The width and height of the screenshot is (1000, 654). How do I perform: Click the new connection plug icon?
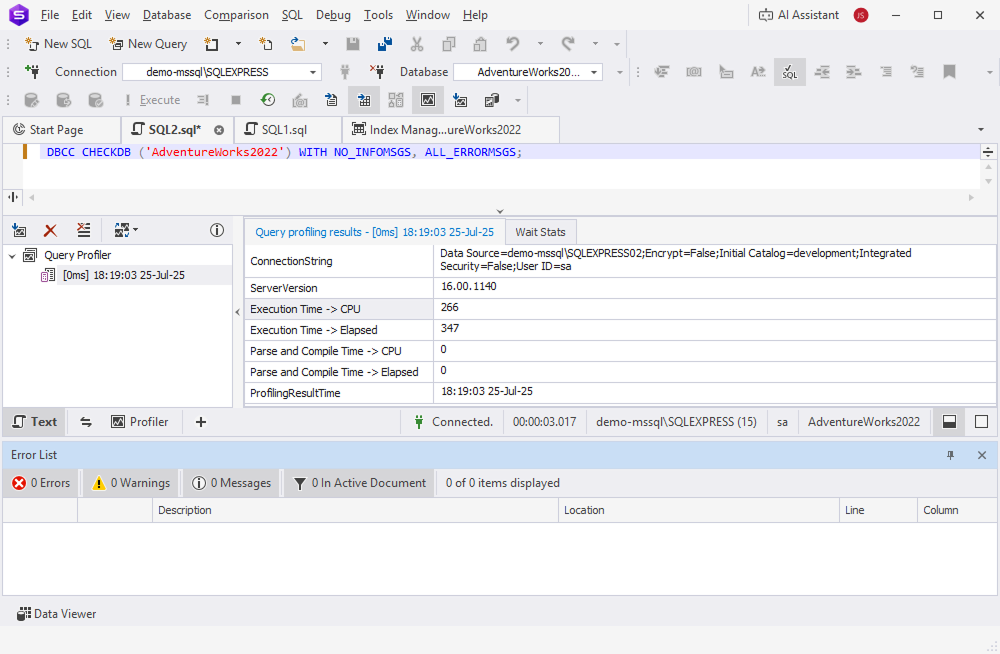[x=32, y=72]
